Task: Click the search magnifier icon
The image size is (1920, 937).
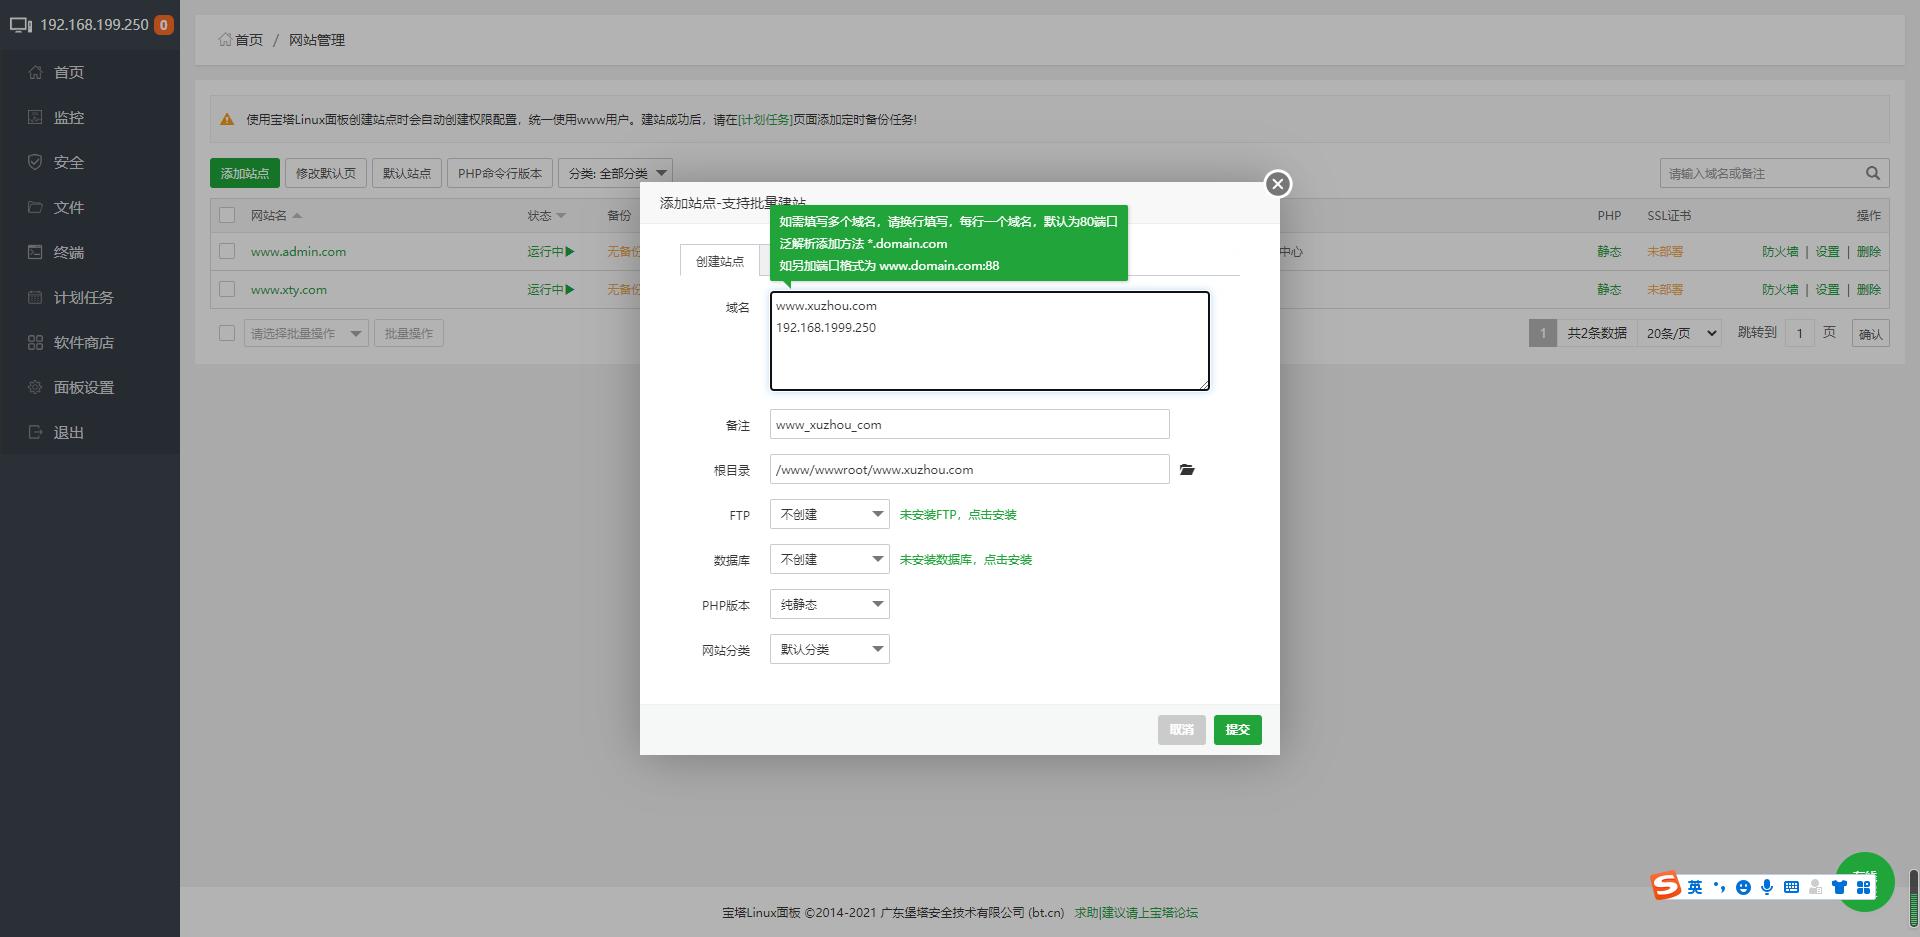Action: tap(1873, 173)
